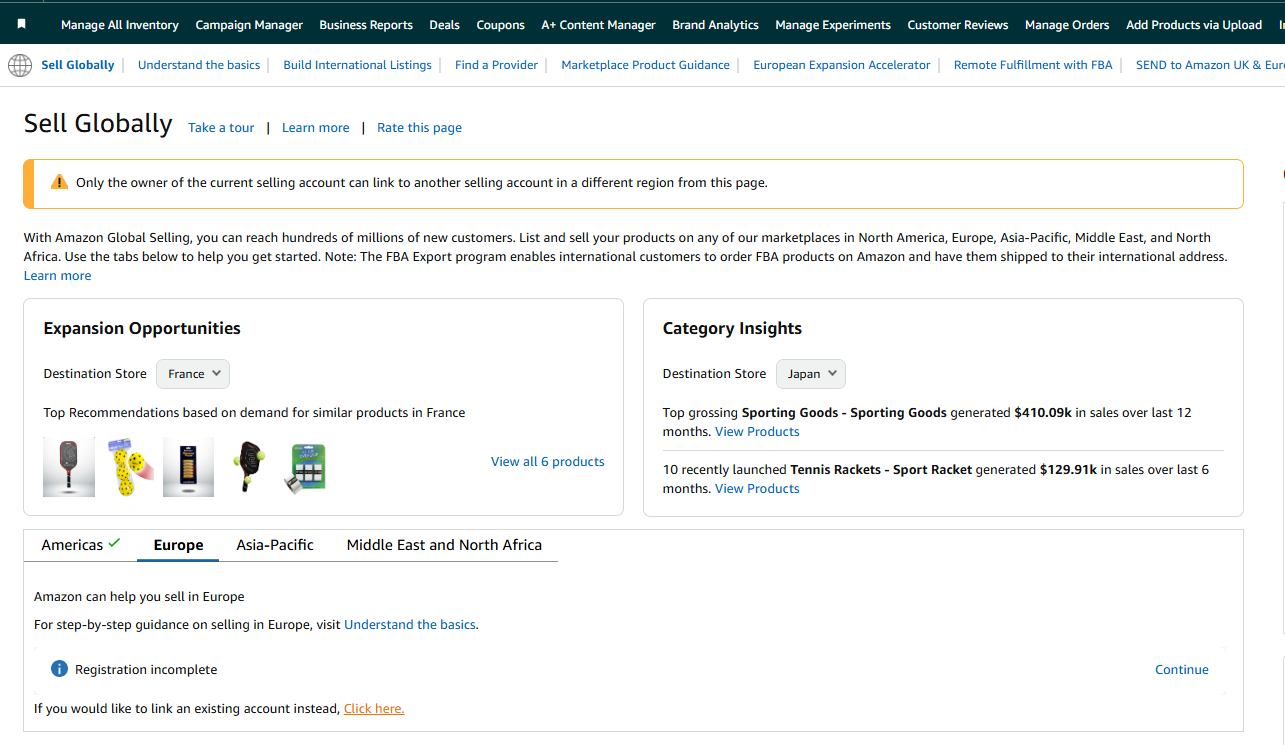The width and height of the screenshot is (1285, 745).
Task: Continue the incomplete registration
Action: click(1182, 670)
